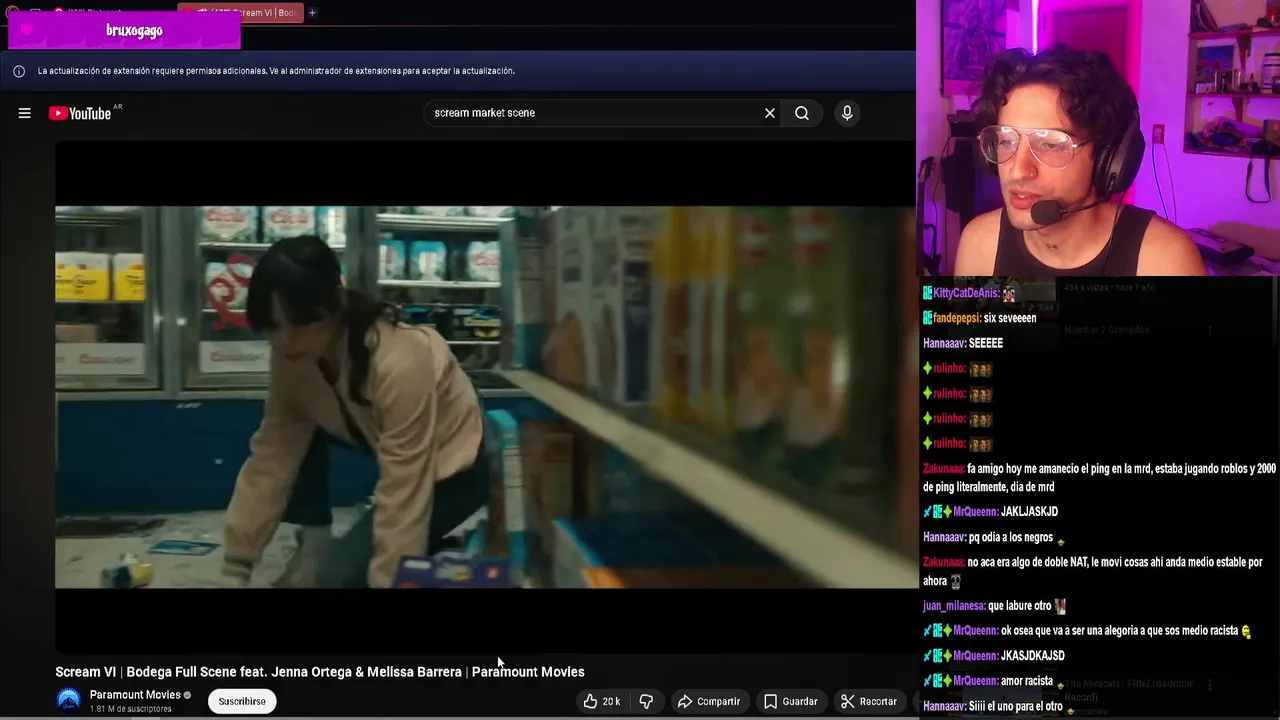1280x720 pixels.
Task: Click the magnifier search button
Action: pyautogui.click(x=802, y=113)
